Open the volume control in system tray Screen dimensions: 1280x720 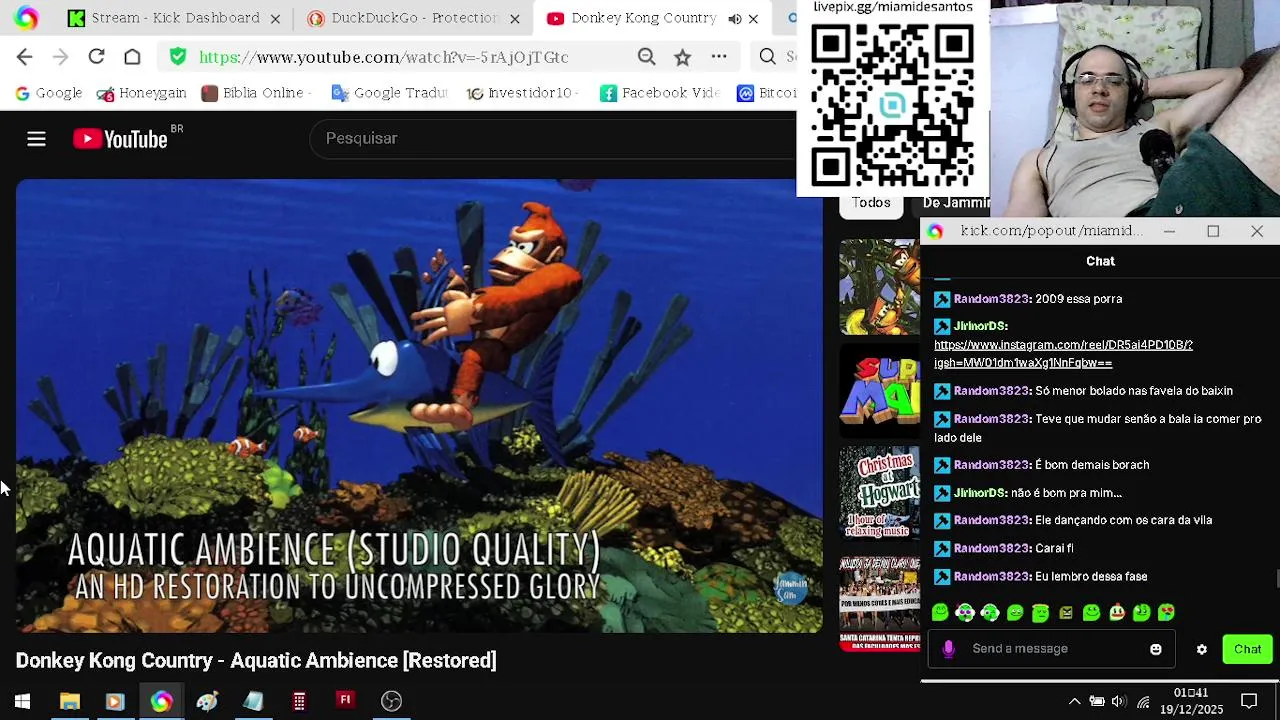point(1119,702)
